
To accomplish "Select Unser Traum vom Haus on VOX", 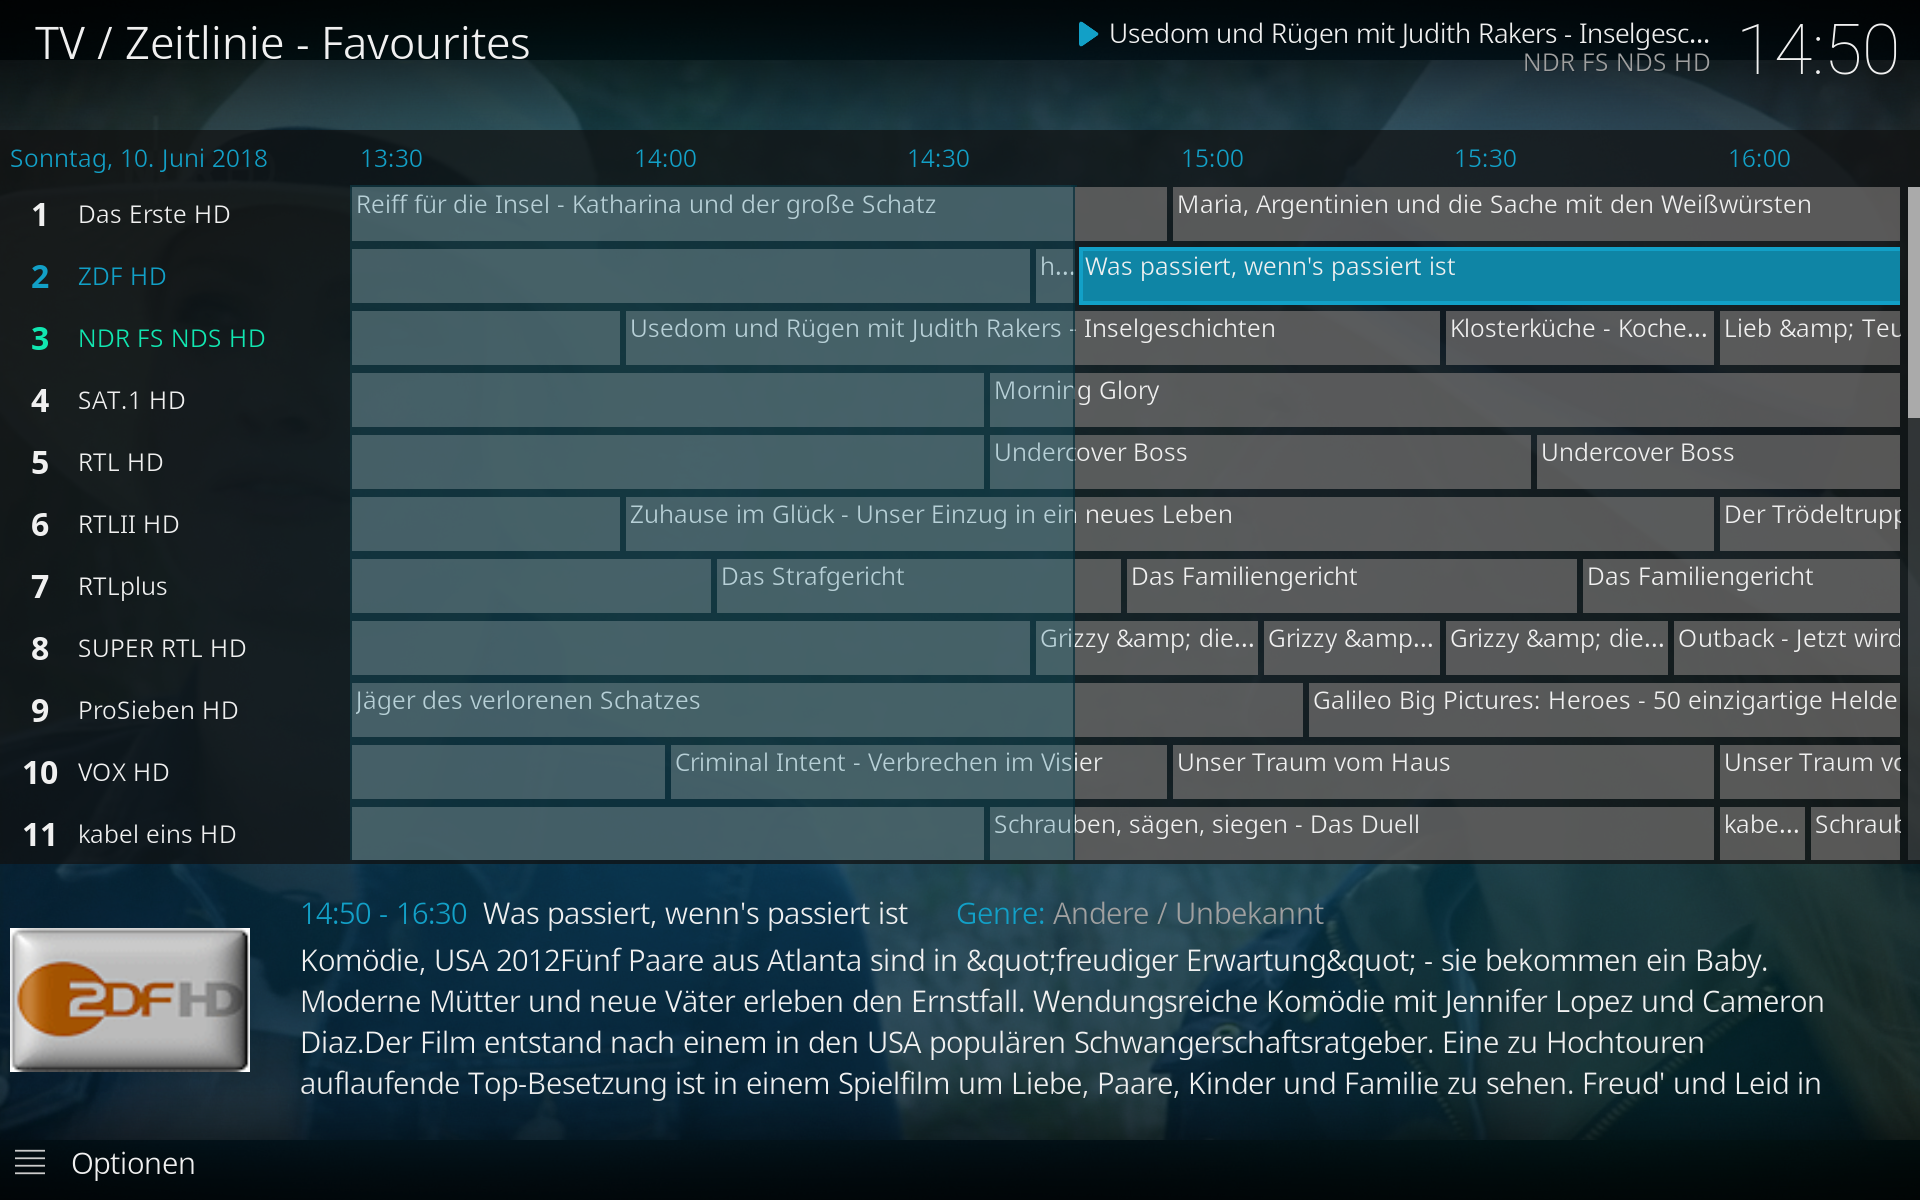I will pyautogui.click(x=1441, y=772).
